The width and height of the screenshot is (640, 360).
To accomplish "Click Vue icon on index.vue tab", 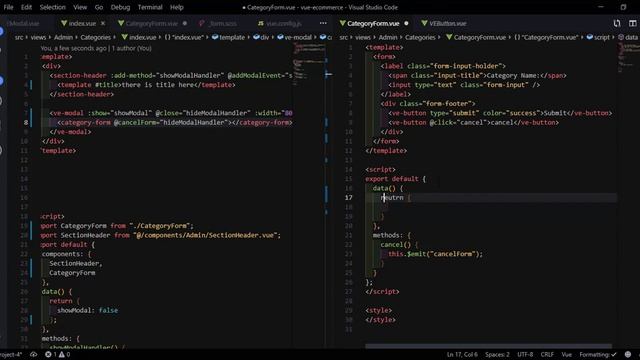I will pos(64,24).
